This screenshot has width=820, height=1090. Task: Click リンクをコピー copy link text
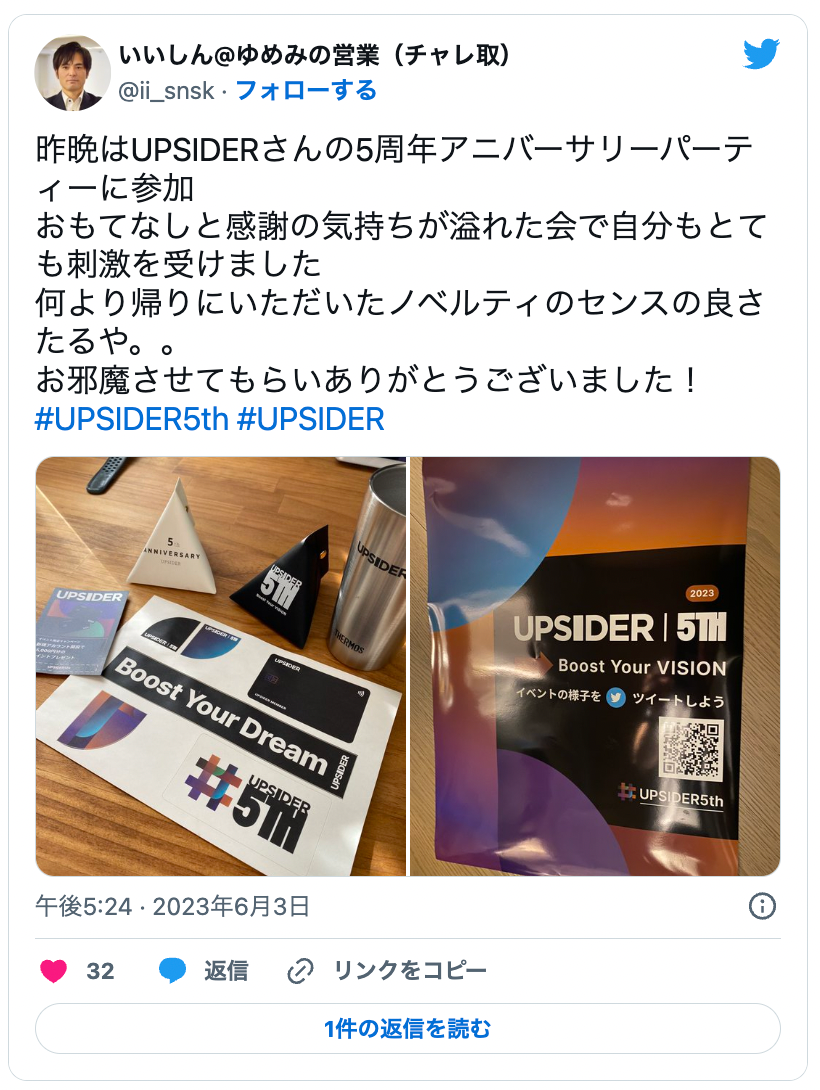[410, 970]
